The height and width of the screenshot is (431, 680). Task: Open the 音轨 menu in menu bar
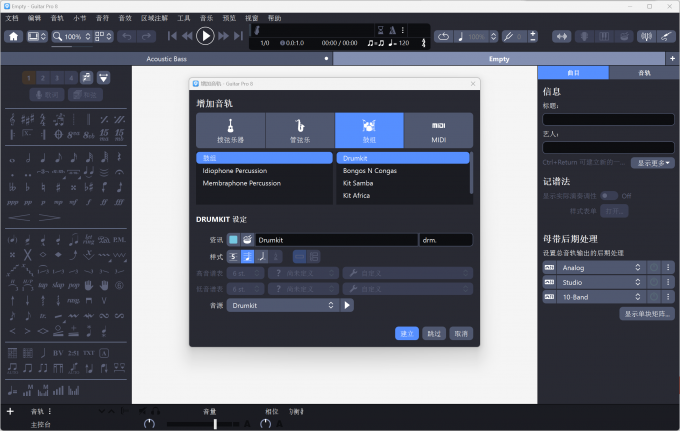(x=57, y=18)
